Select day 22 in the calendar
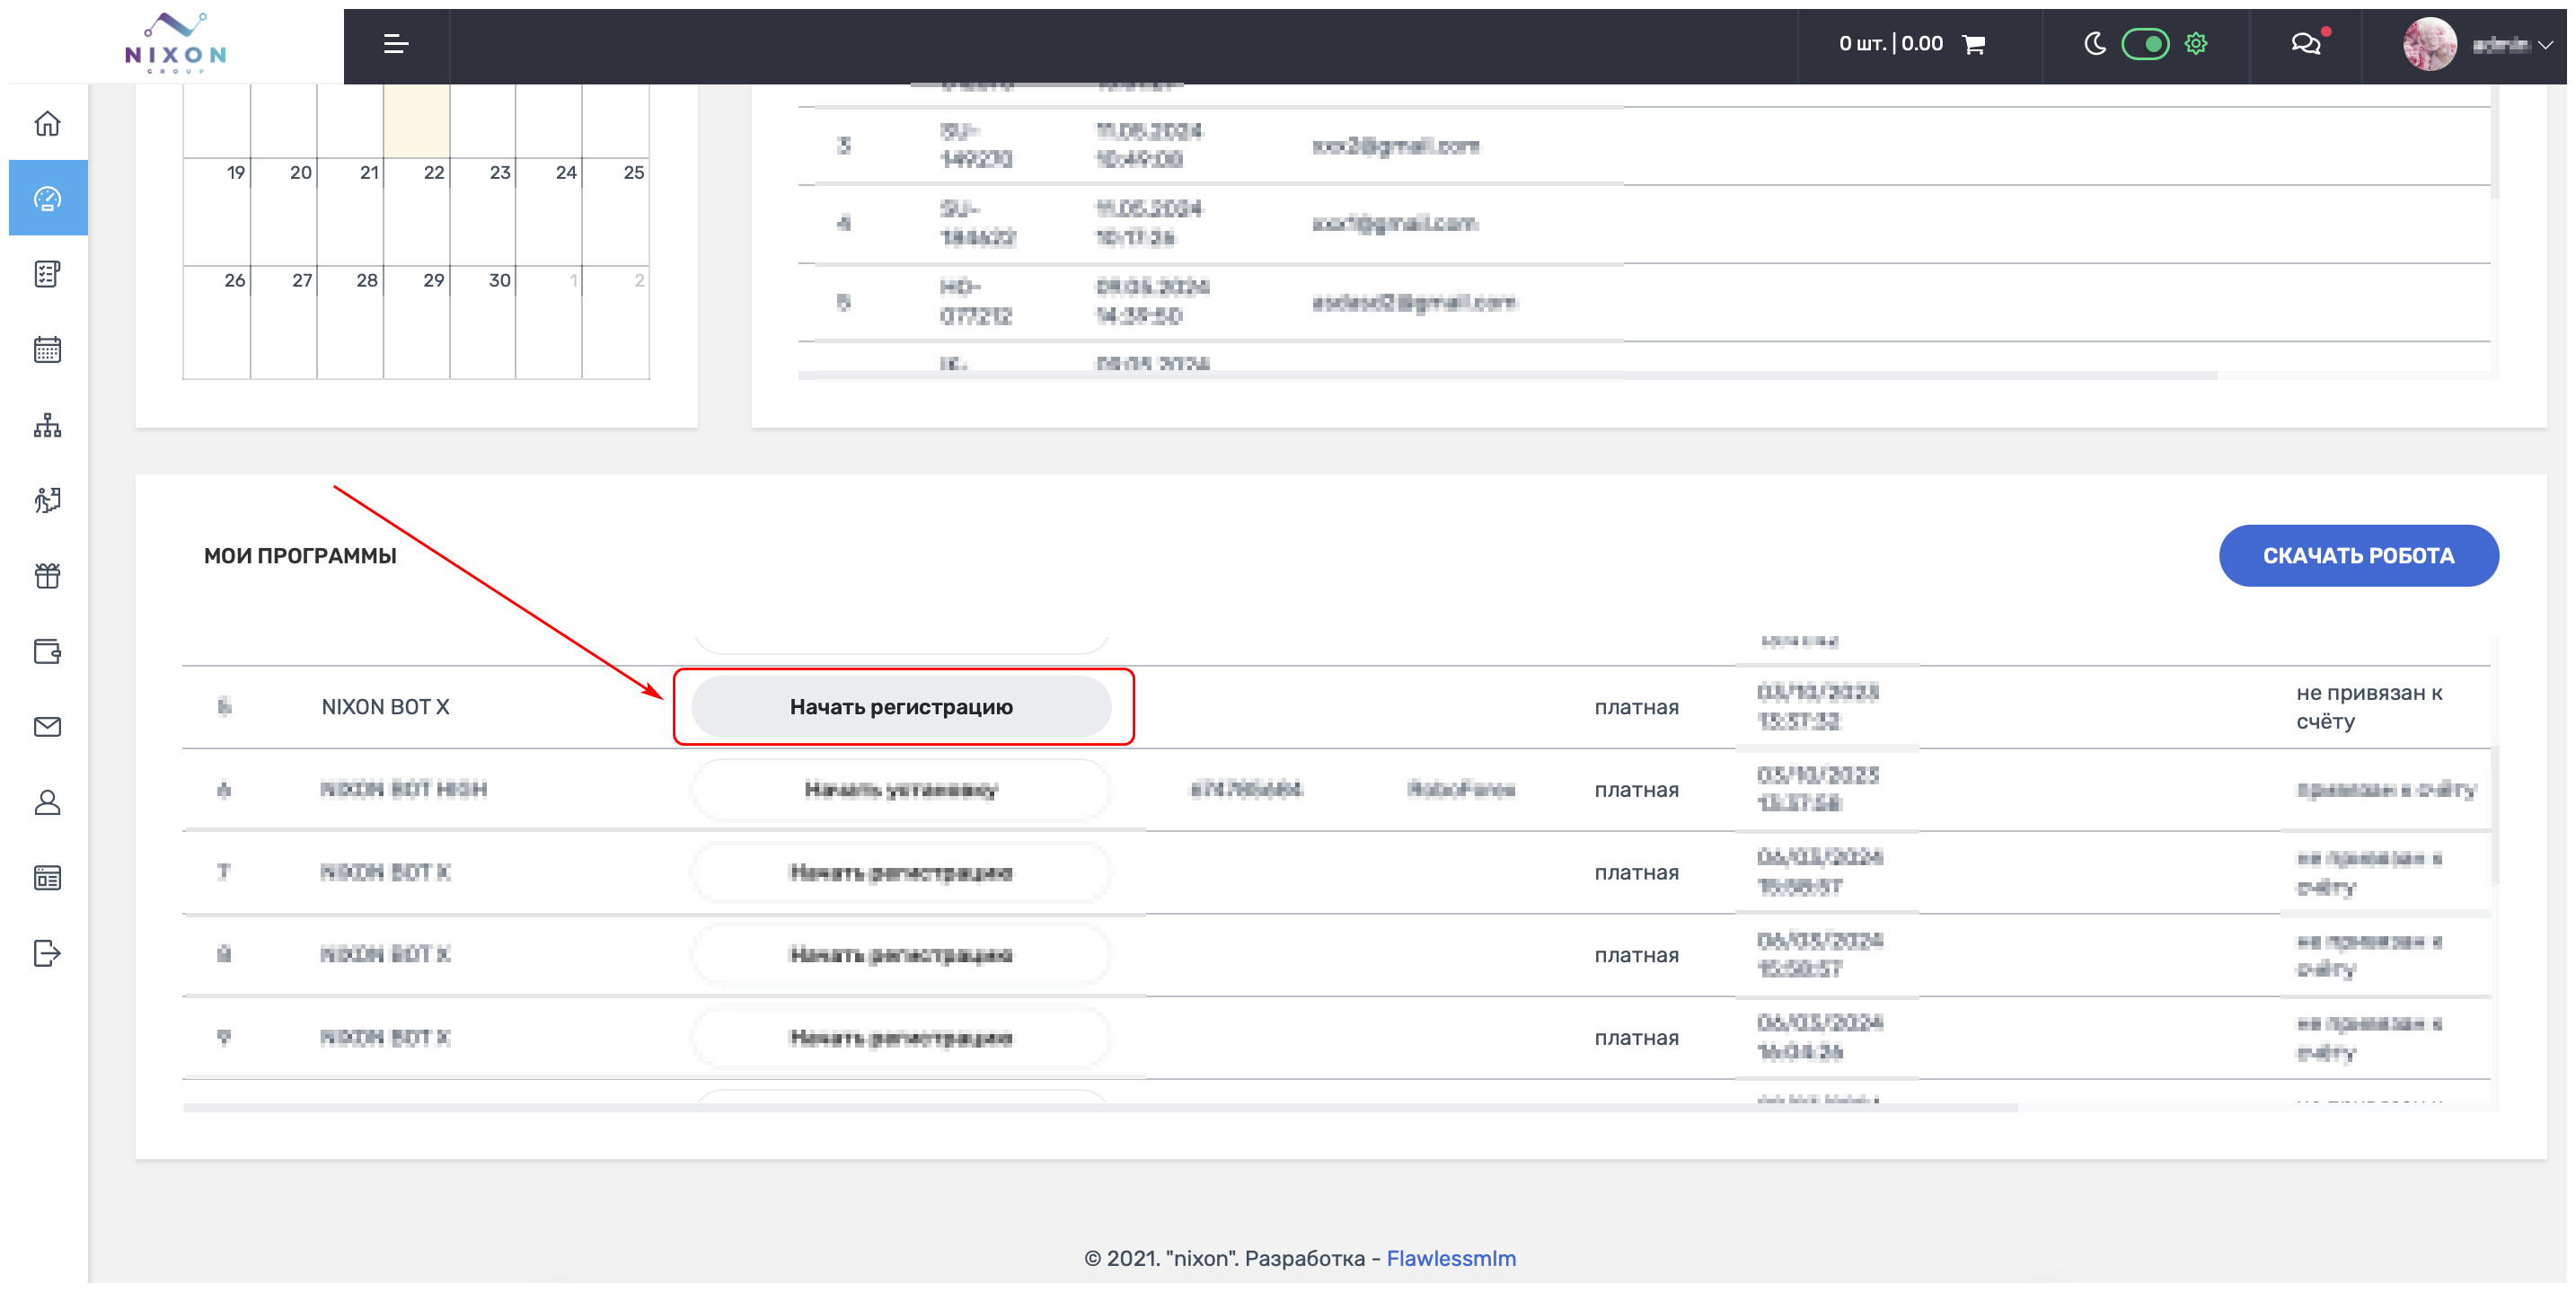 click(416, 212)
